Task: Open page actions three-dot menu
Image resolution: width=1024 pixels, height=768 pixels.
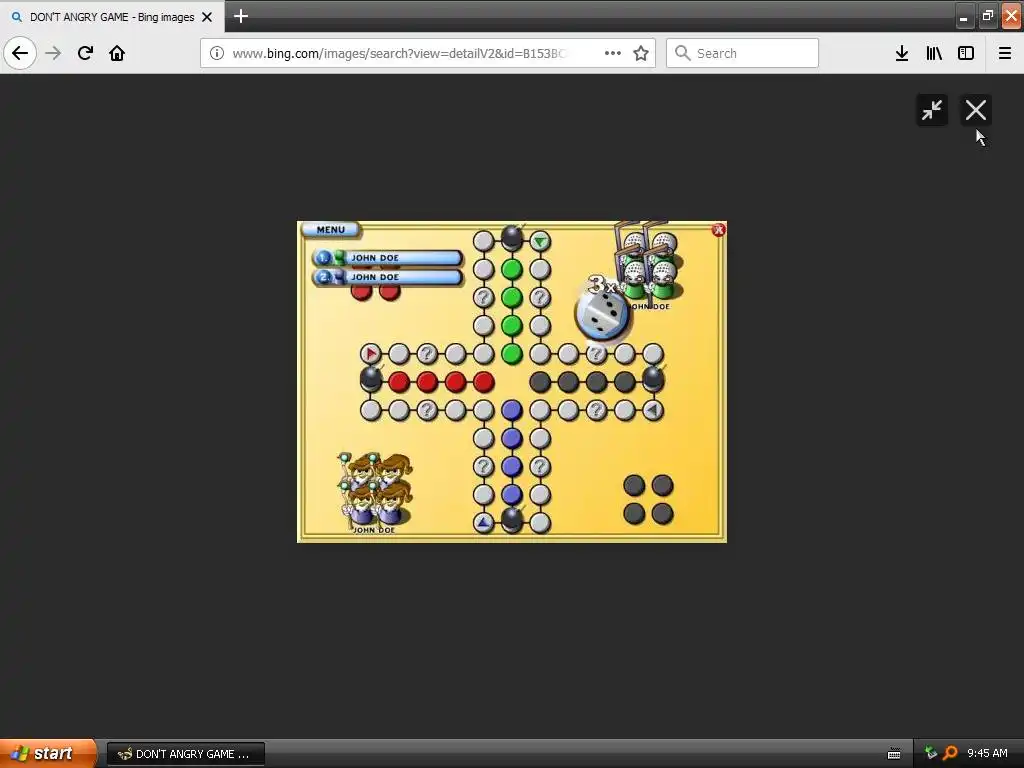Action: [x=613, y=53]
